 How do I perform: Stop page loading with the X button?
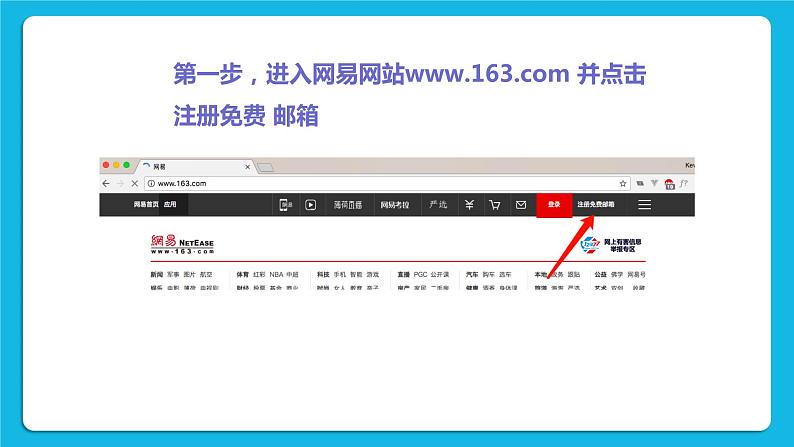point(134,183)
